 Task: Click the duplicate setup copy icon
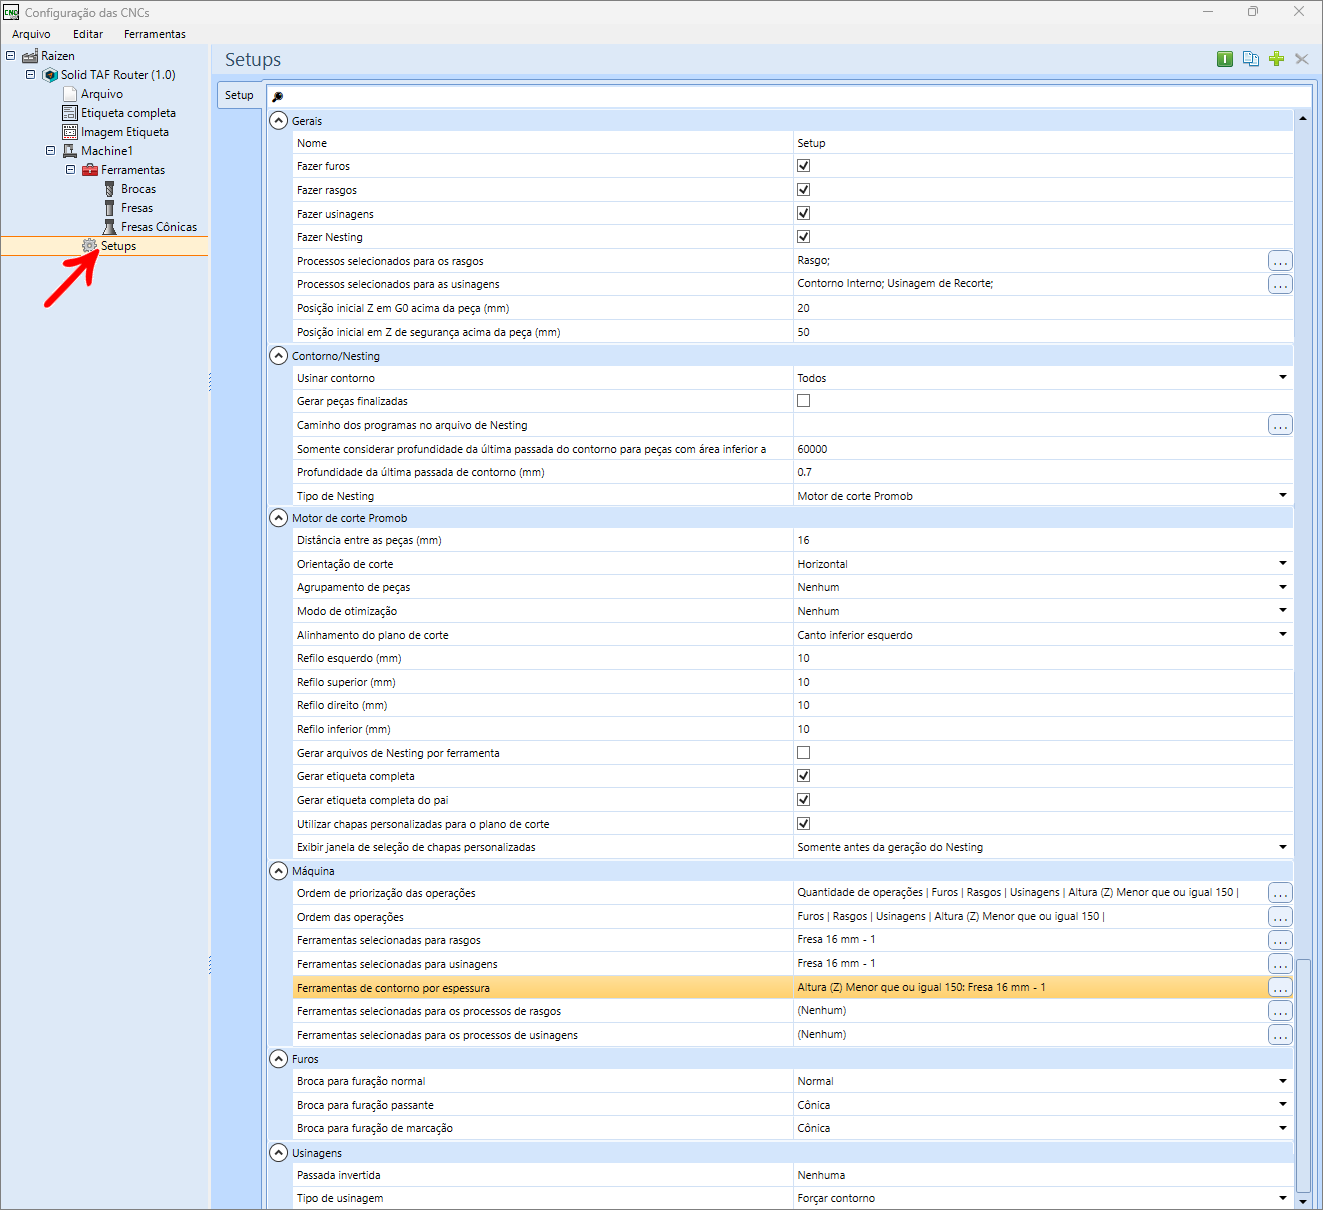click(1250, 59)
